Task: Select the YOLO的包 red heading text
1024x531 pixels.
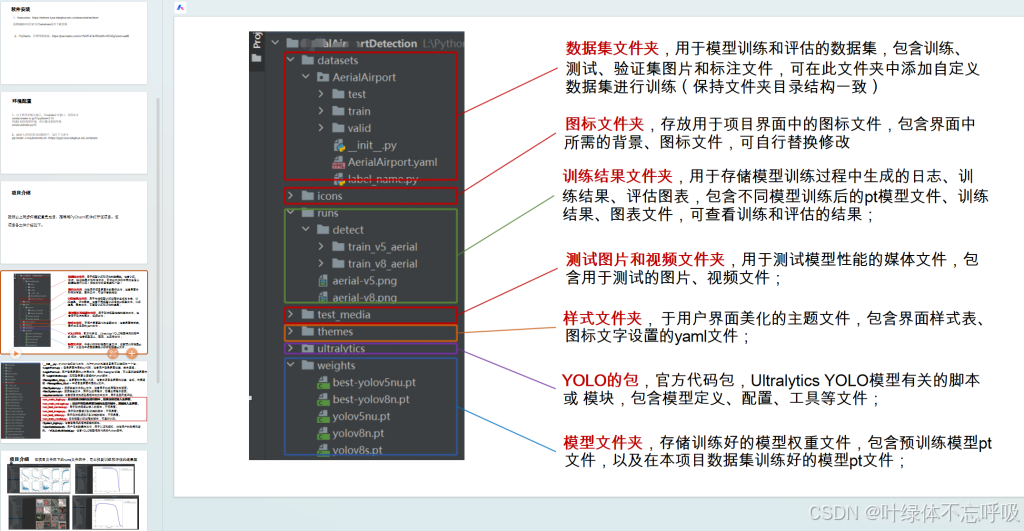Action: [600, 380]
